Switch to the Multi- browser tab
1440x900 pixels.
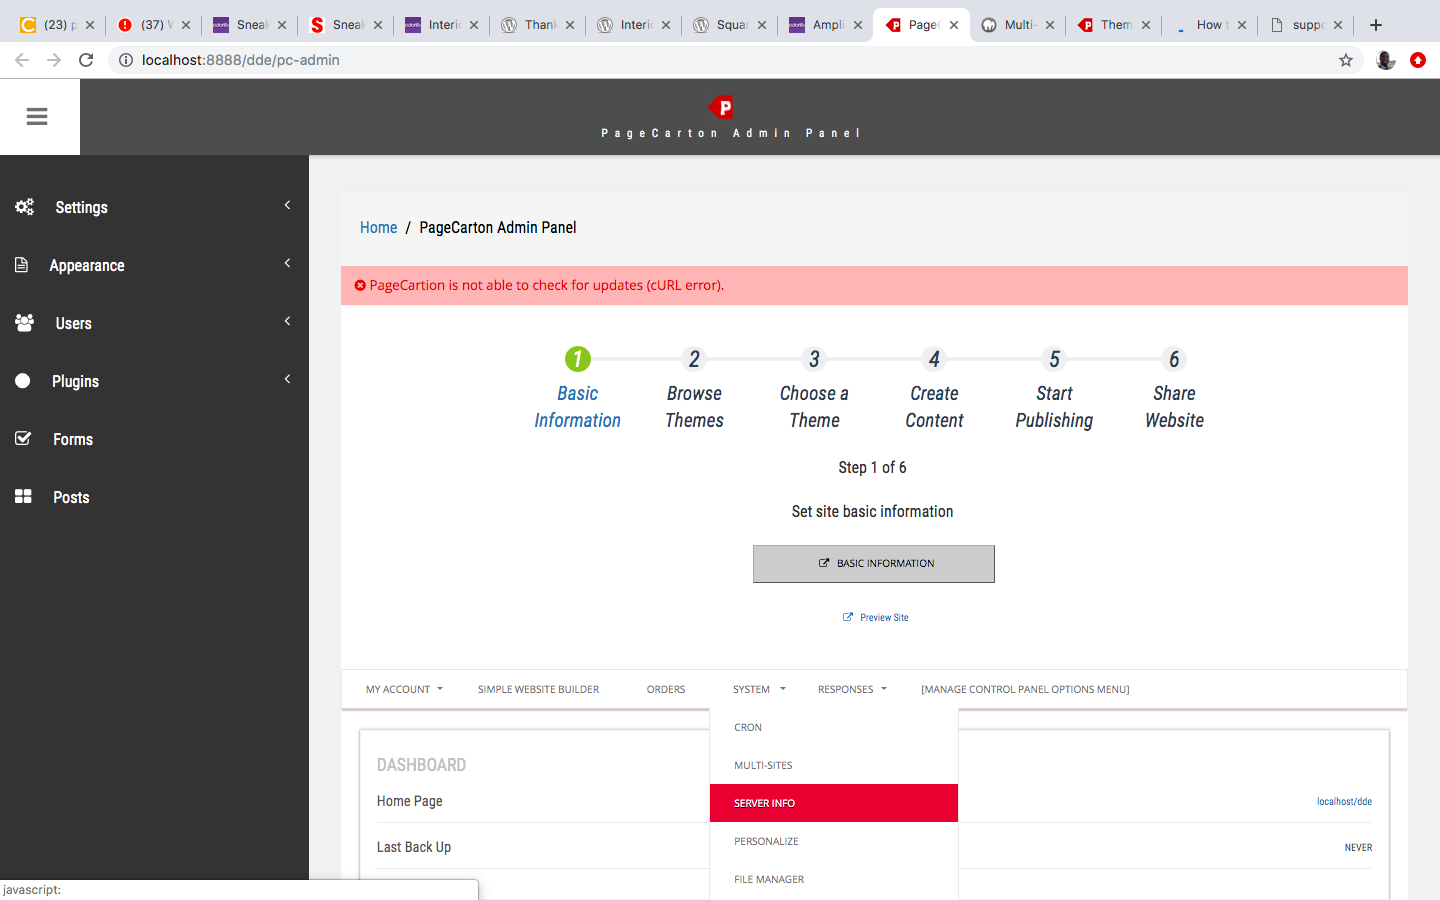click(x=1017, y=25)
